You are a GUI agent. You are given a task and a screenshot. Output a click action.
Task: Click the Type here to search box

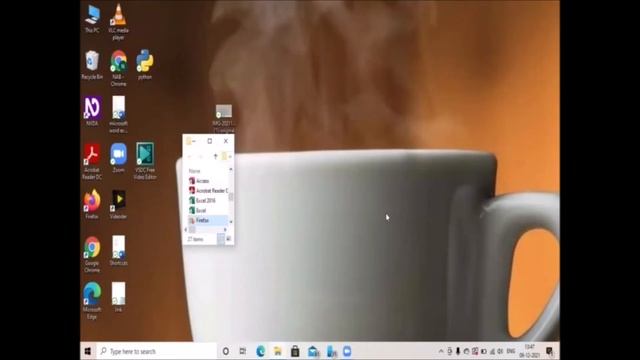[x=156, y=351]
